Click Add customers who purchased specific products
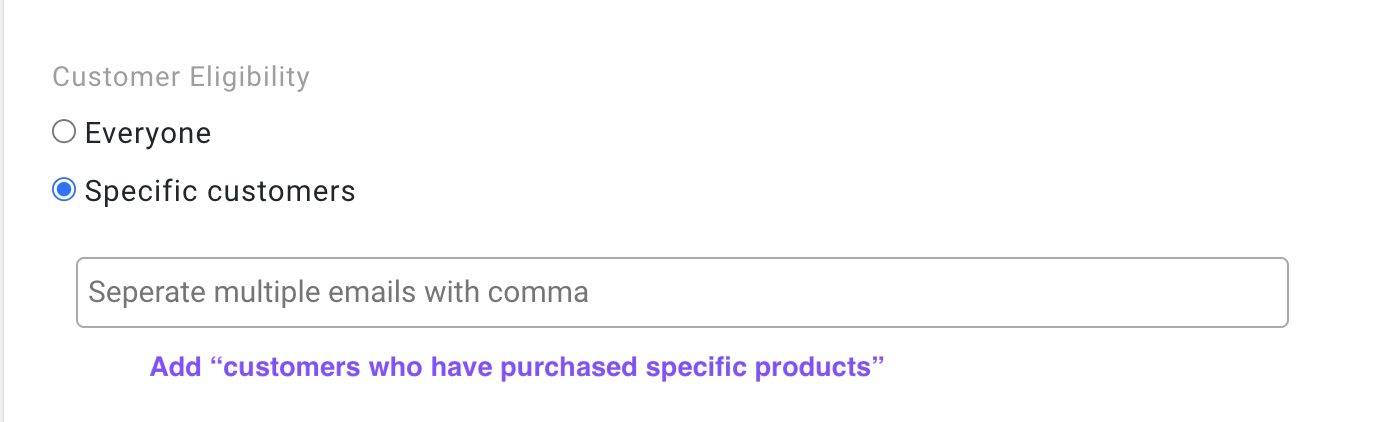Screen dimensions: 1378x422 coord(517,367)
